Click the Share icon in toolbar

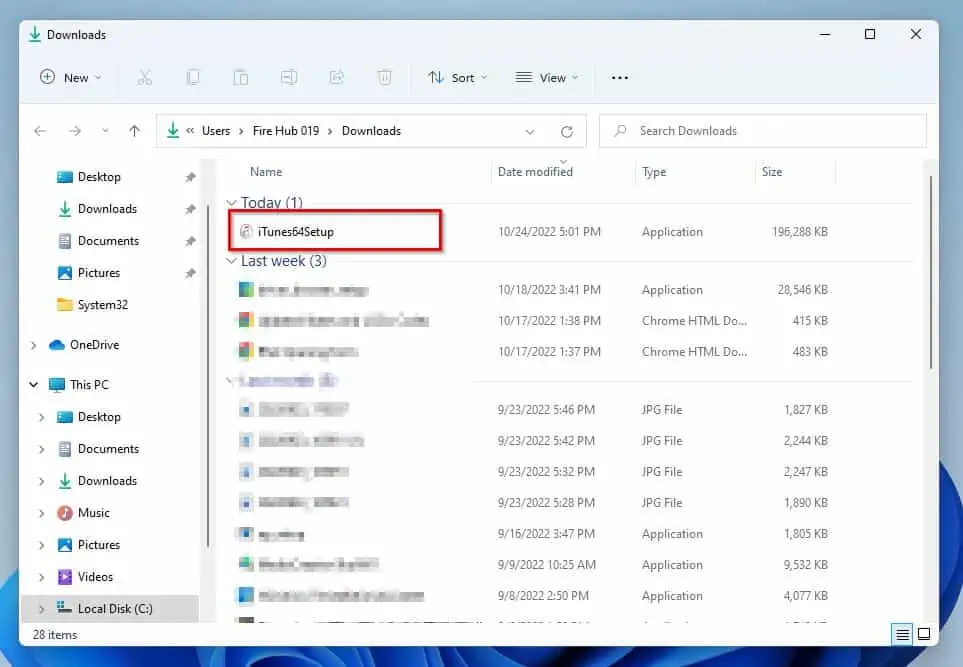tap(337, 77)
